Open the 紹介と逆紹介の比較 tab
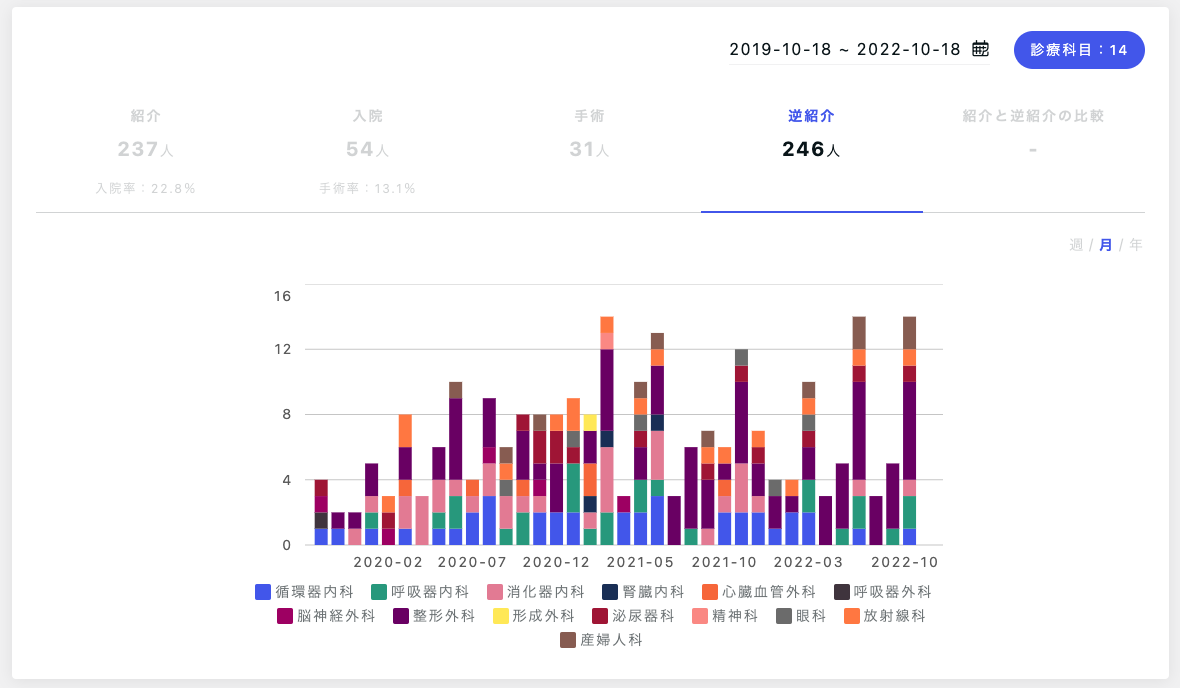This screenshot has width=1180, height=688. (x=1033, y=116)
